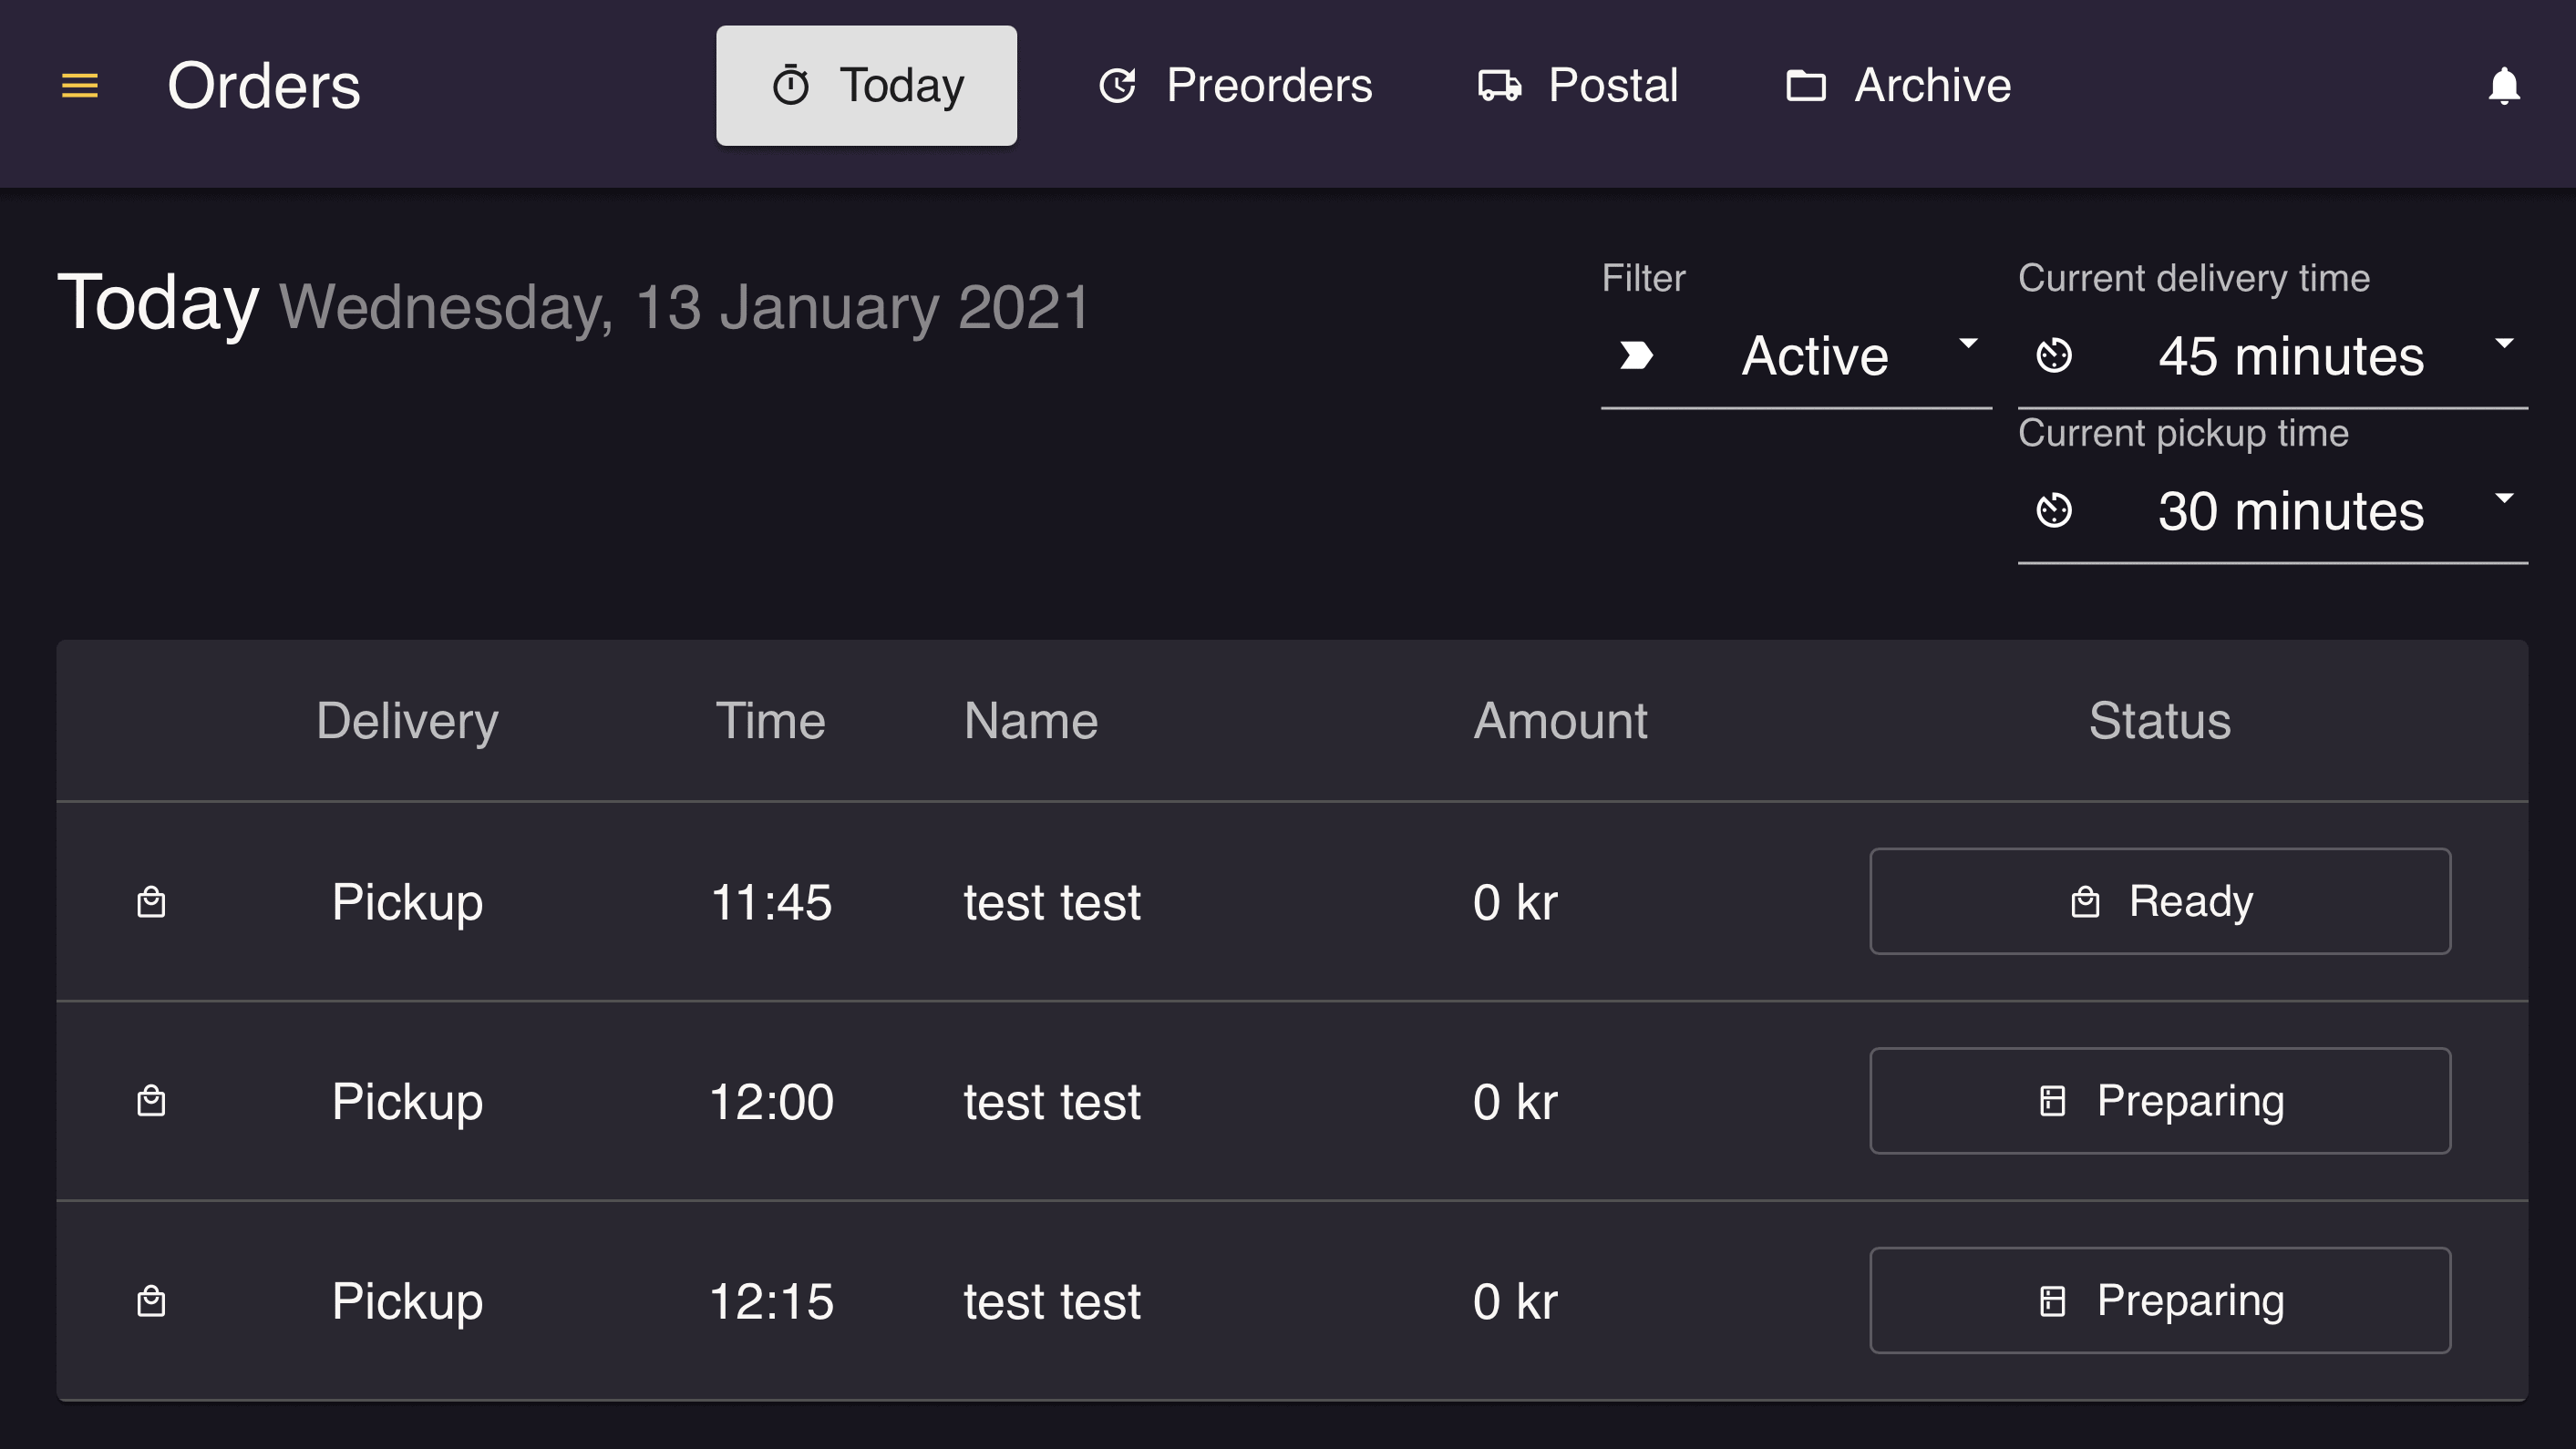Click the Preparing button for the 12:00 order
The height and width of the screenshot is (1449, 2576).
2160,1101
